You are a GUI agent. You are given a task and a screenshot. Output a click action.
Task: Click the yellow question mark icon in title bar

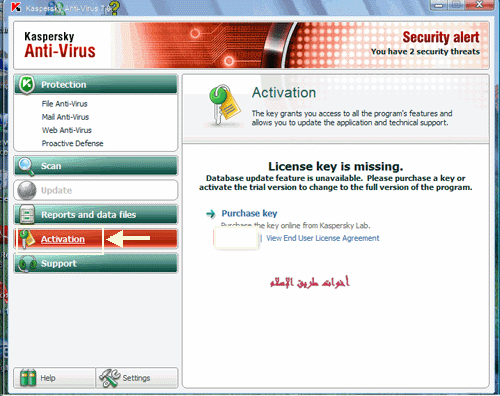[x=114, y=8]
